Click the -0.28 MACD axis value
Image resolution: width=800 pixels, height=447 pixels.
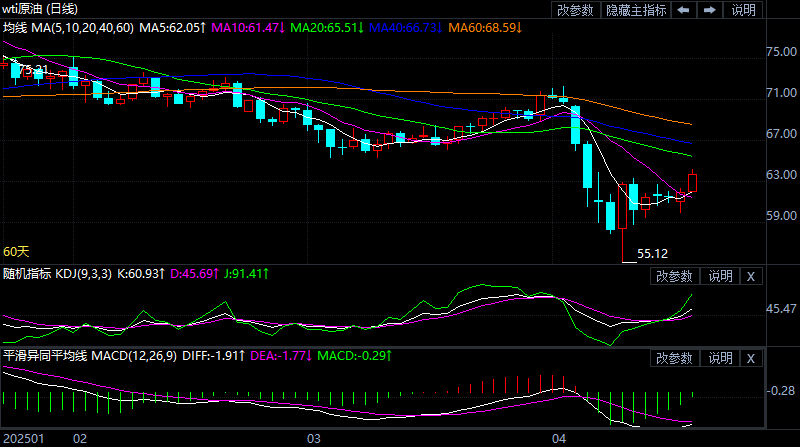(781, 391)
